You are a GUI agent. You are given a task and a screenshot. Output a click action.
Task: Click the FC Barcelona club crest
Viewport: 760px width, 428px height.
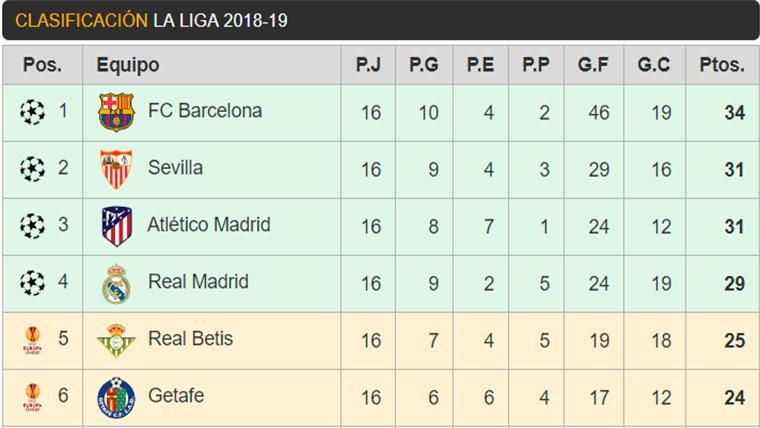[116, 112]
